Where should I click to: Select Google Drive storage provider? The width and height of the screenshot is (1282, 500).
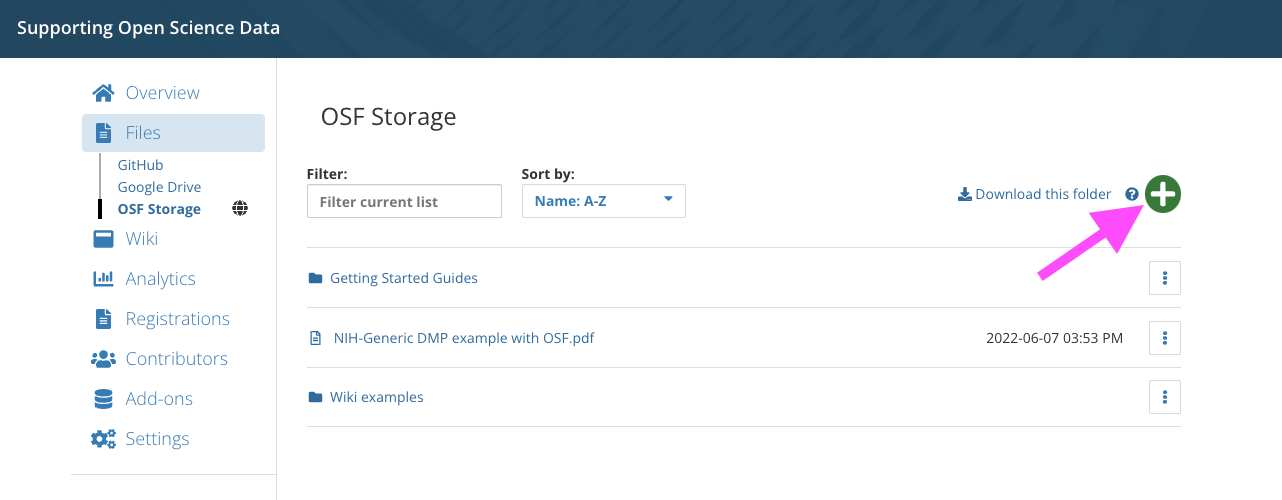(159, 187)
